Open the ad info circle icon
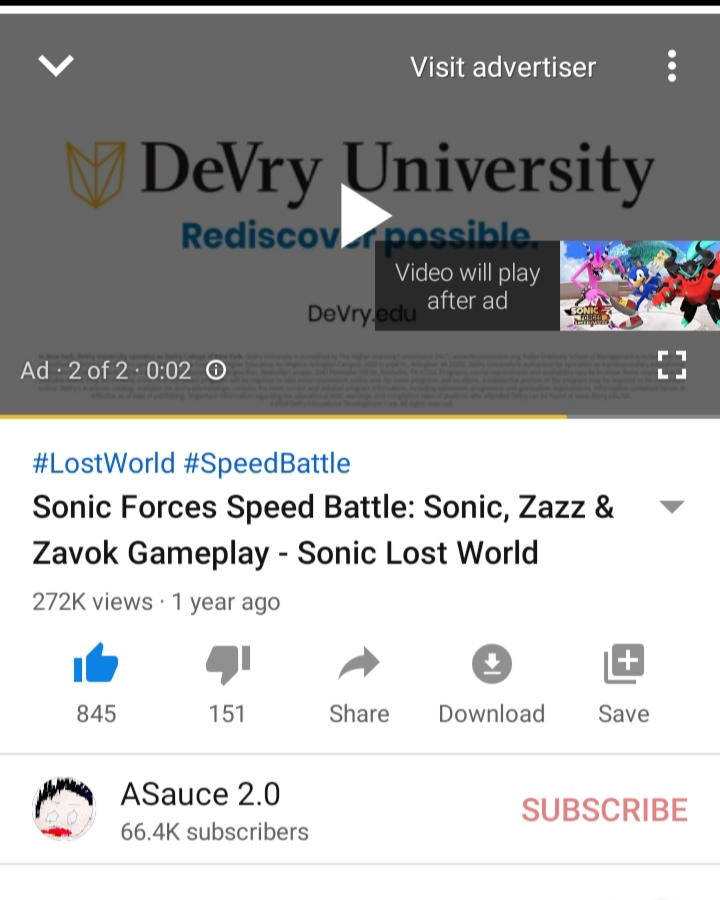 (216, 370)
